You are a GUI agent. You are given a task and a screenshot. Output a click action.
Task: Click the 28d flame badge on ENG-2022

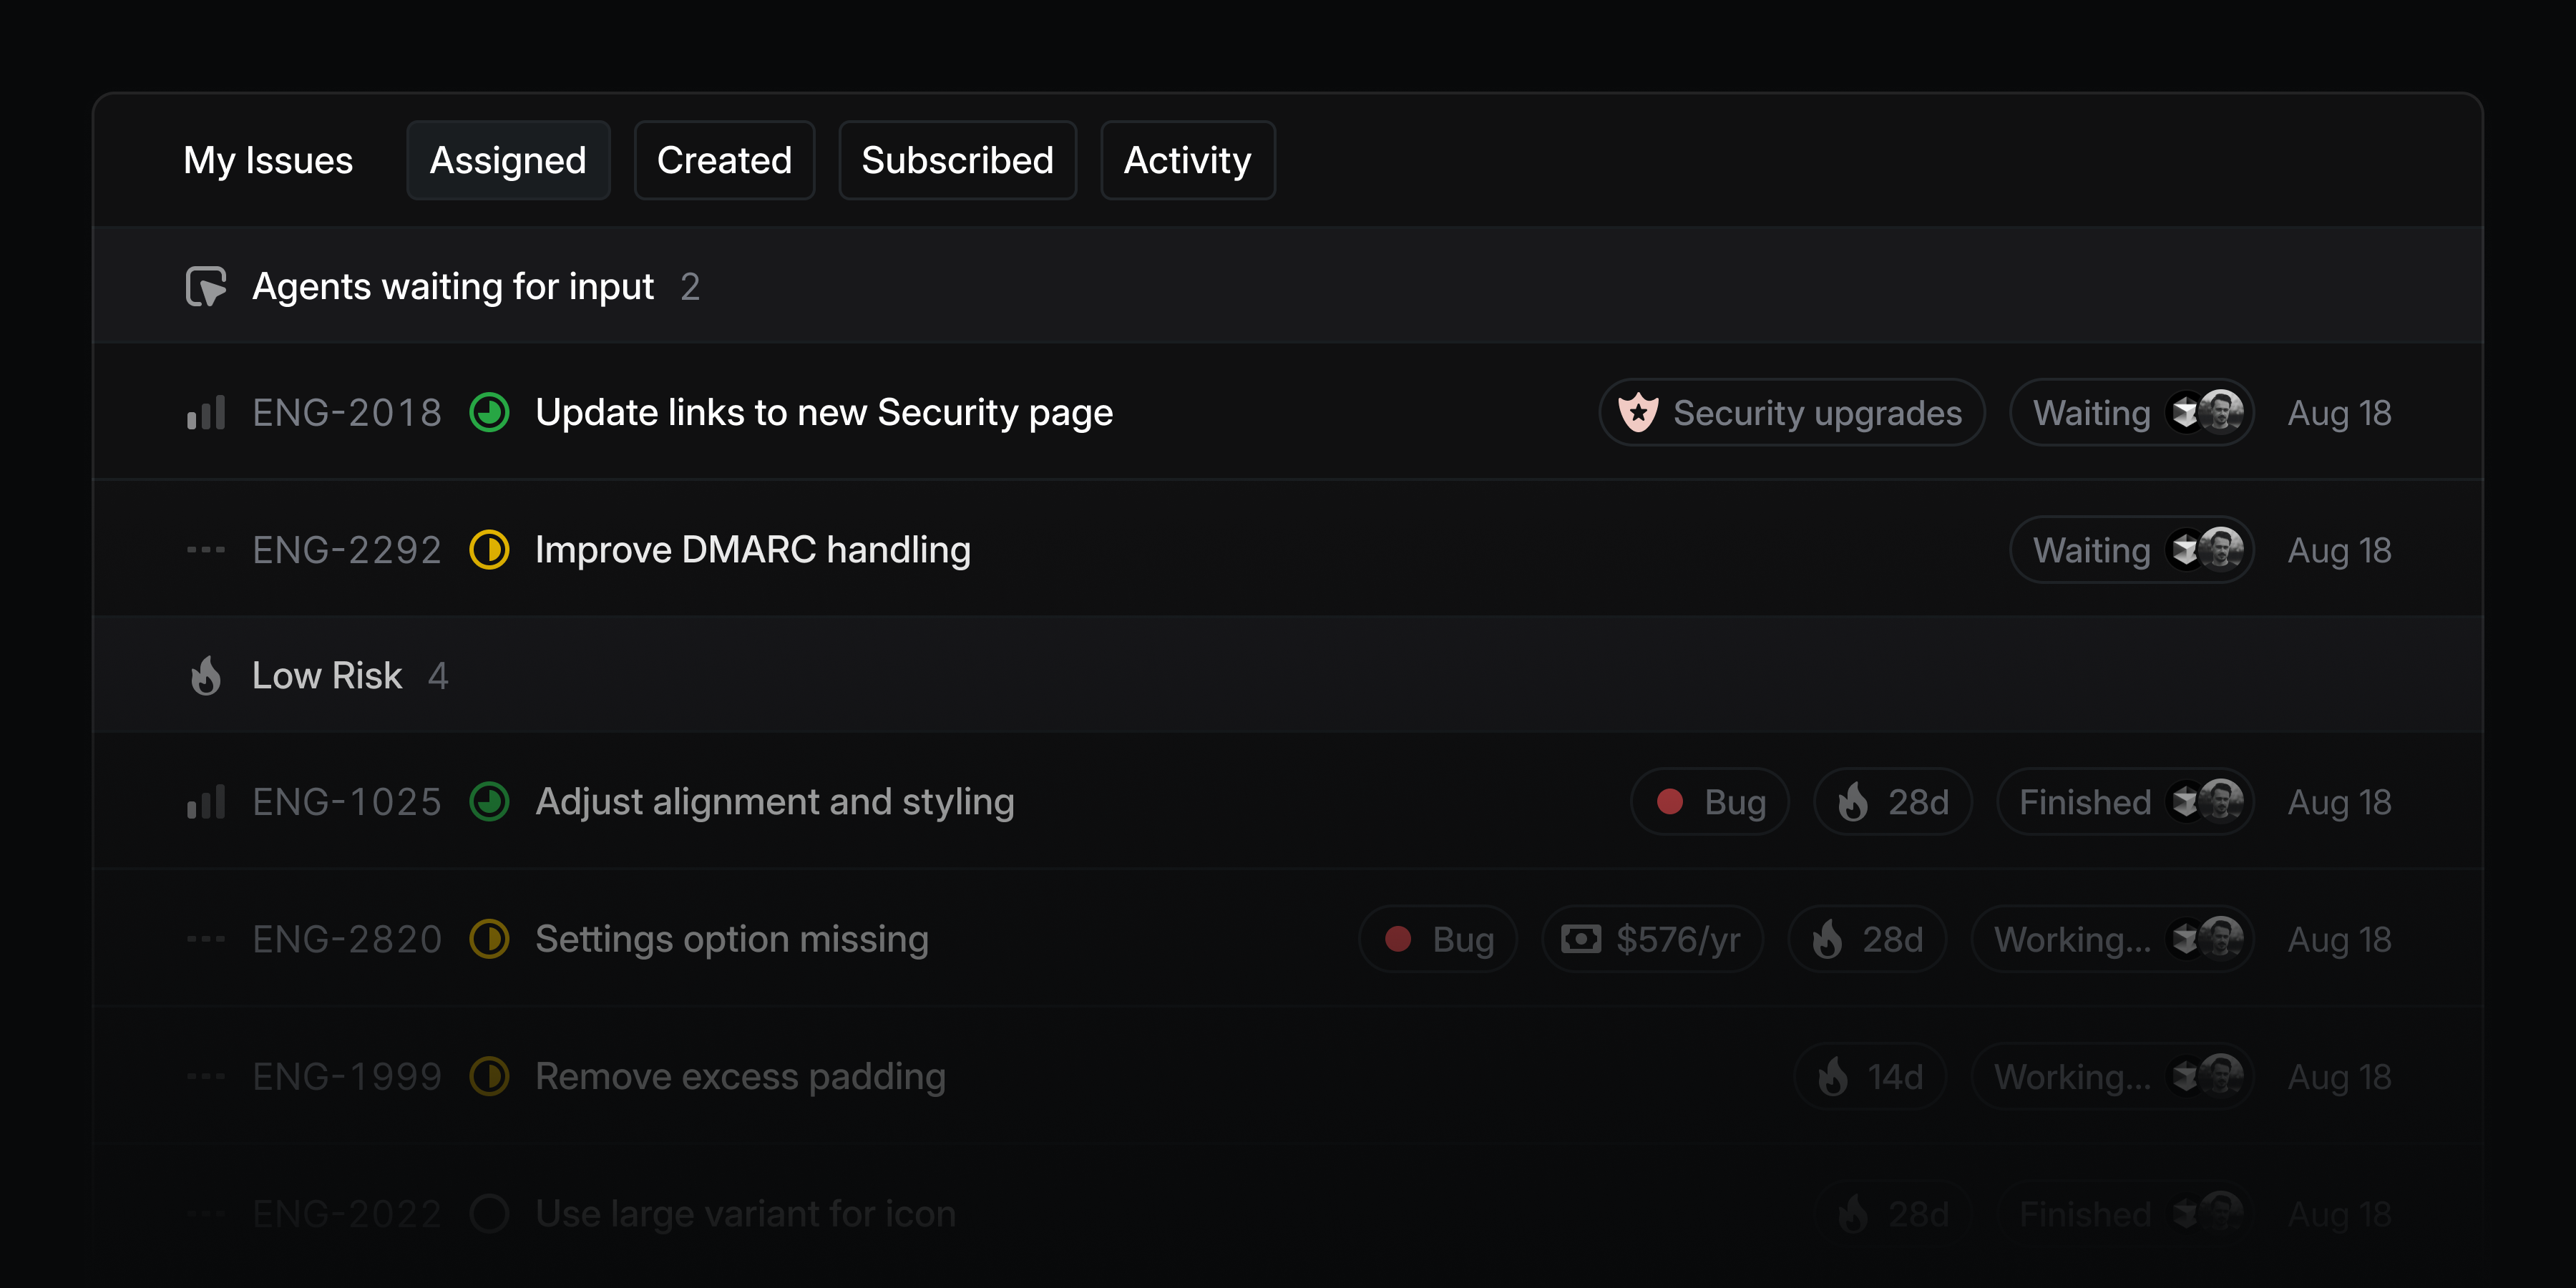(x=1892, y=1213)
